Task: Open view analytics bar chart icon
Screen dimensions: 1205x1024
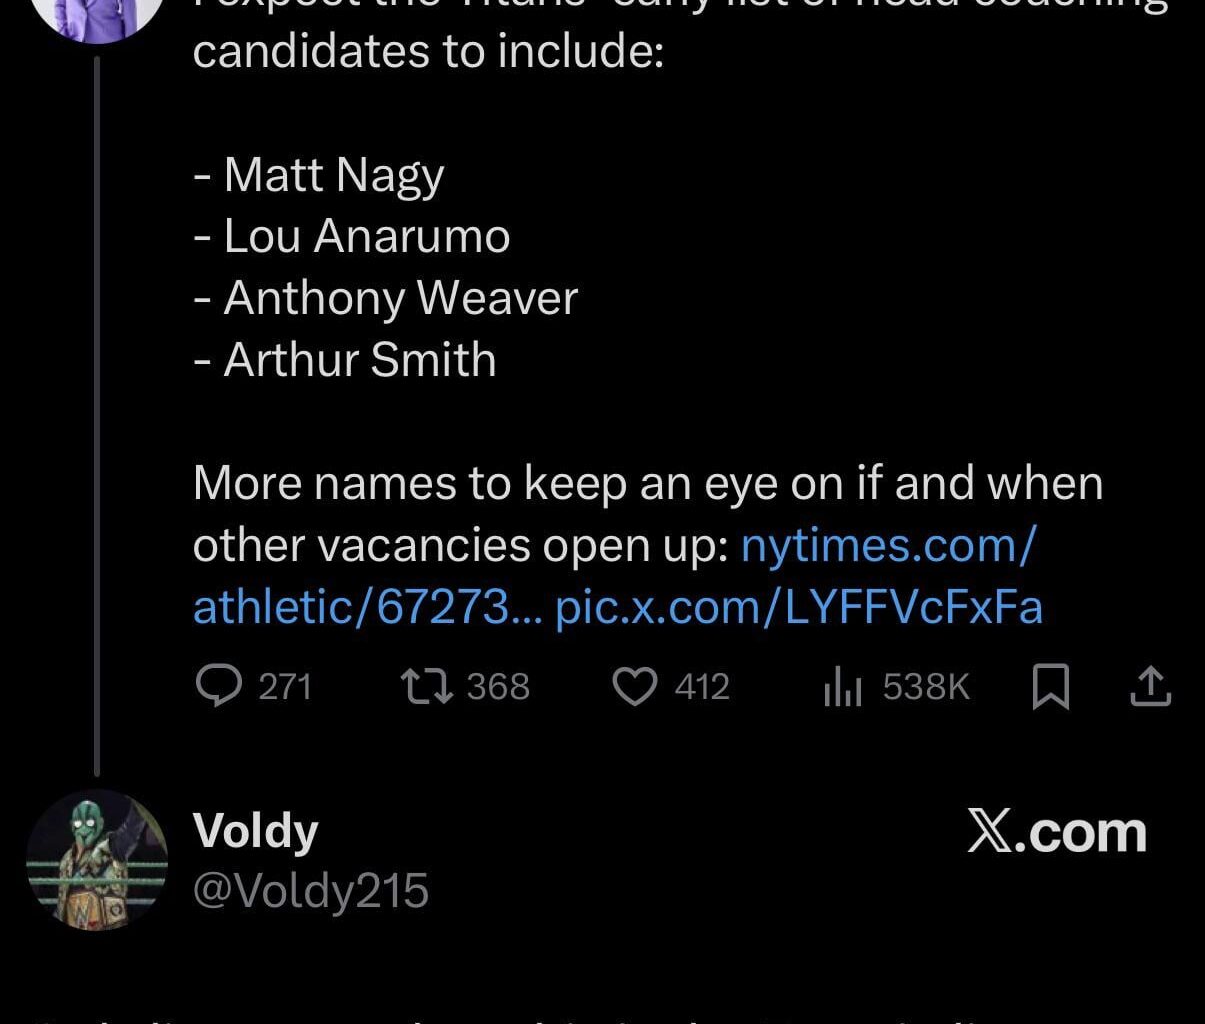Action: click(x=842, y=688)
